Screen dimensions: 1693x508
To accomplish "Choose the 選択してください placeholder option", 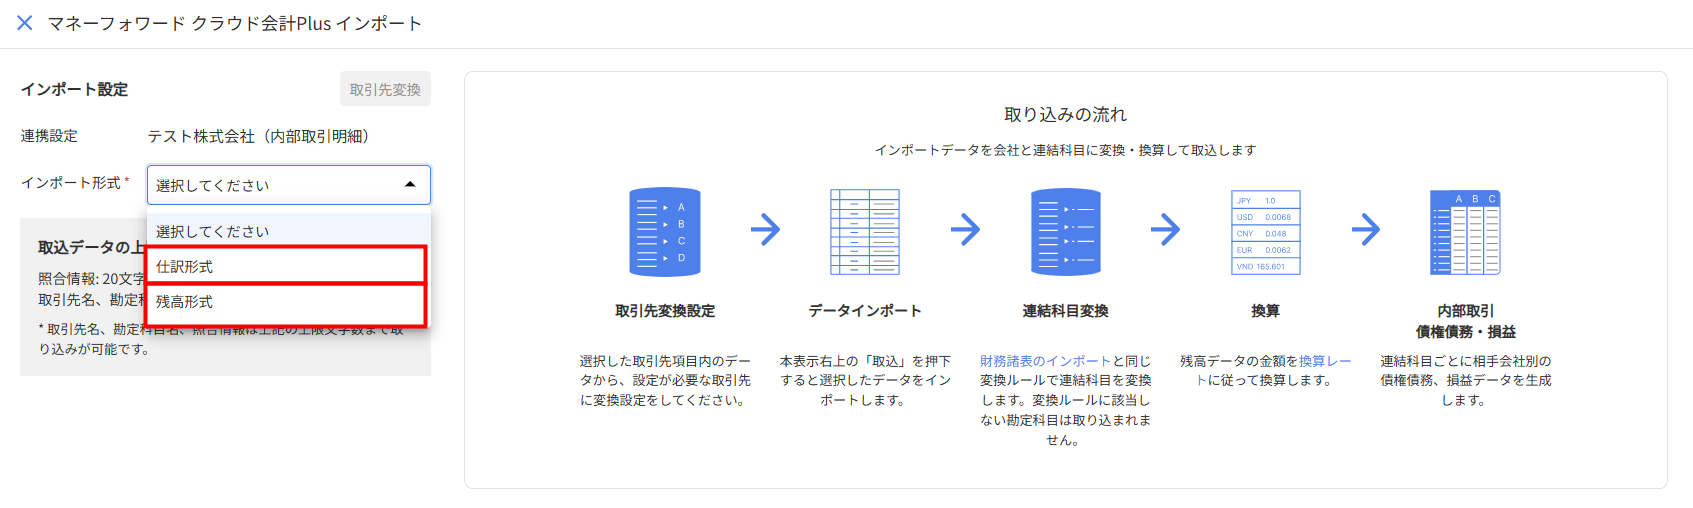I will click(286, 231).
